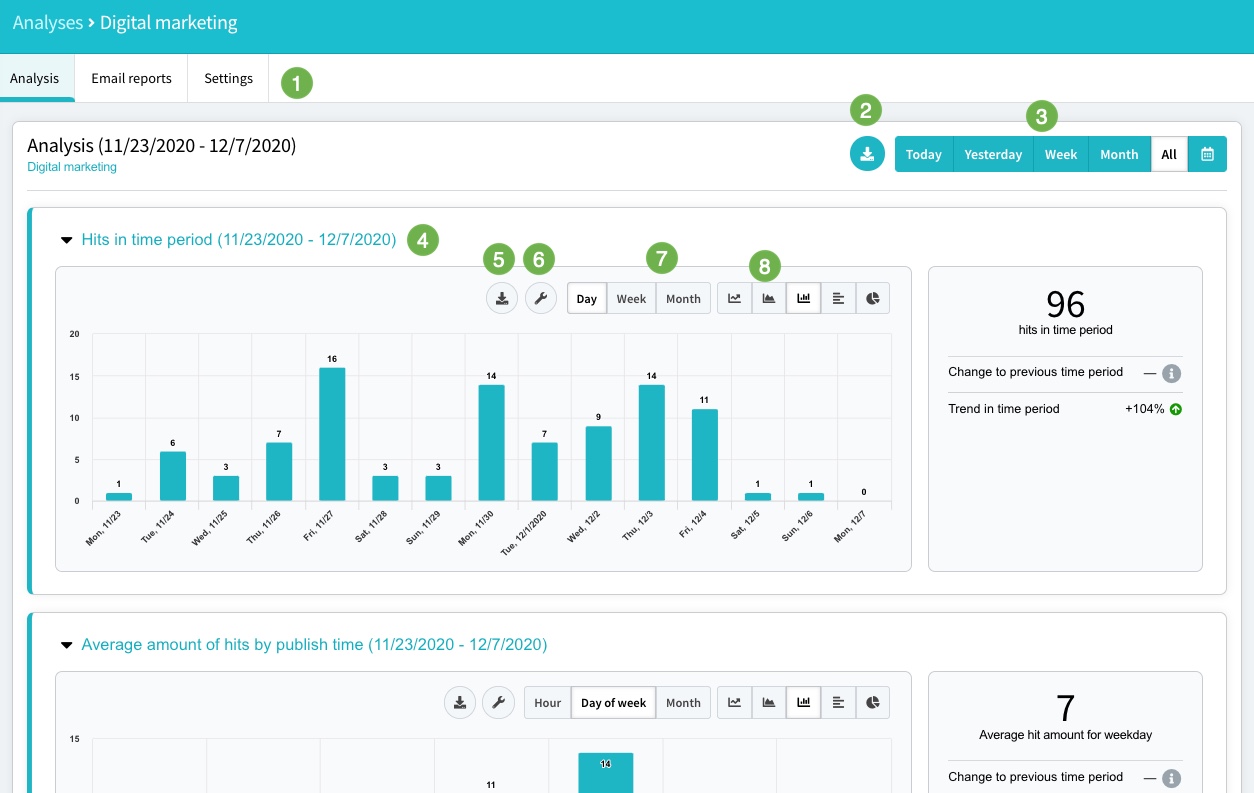Switch Average amount of hits to line chart
Image resolution: width=1254 pixels, height=793 pixels.
coord(734,702)
